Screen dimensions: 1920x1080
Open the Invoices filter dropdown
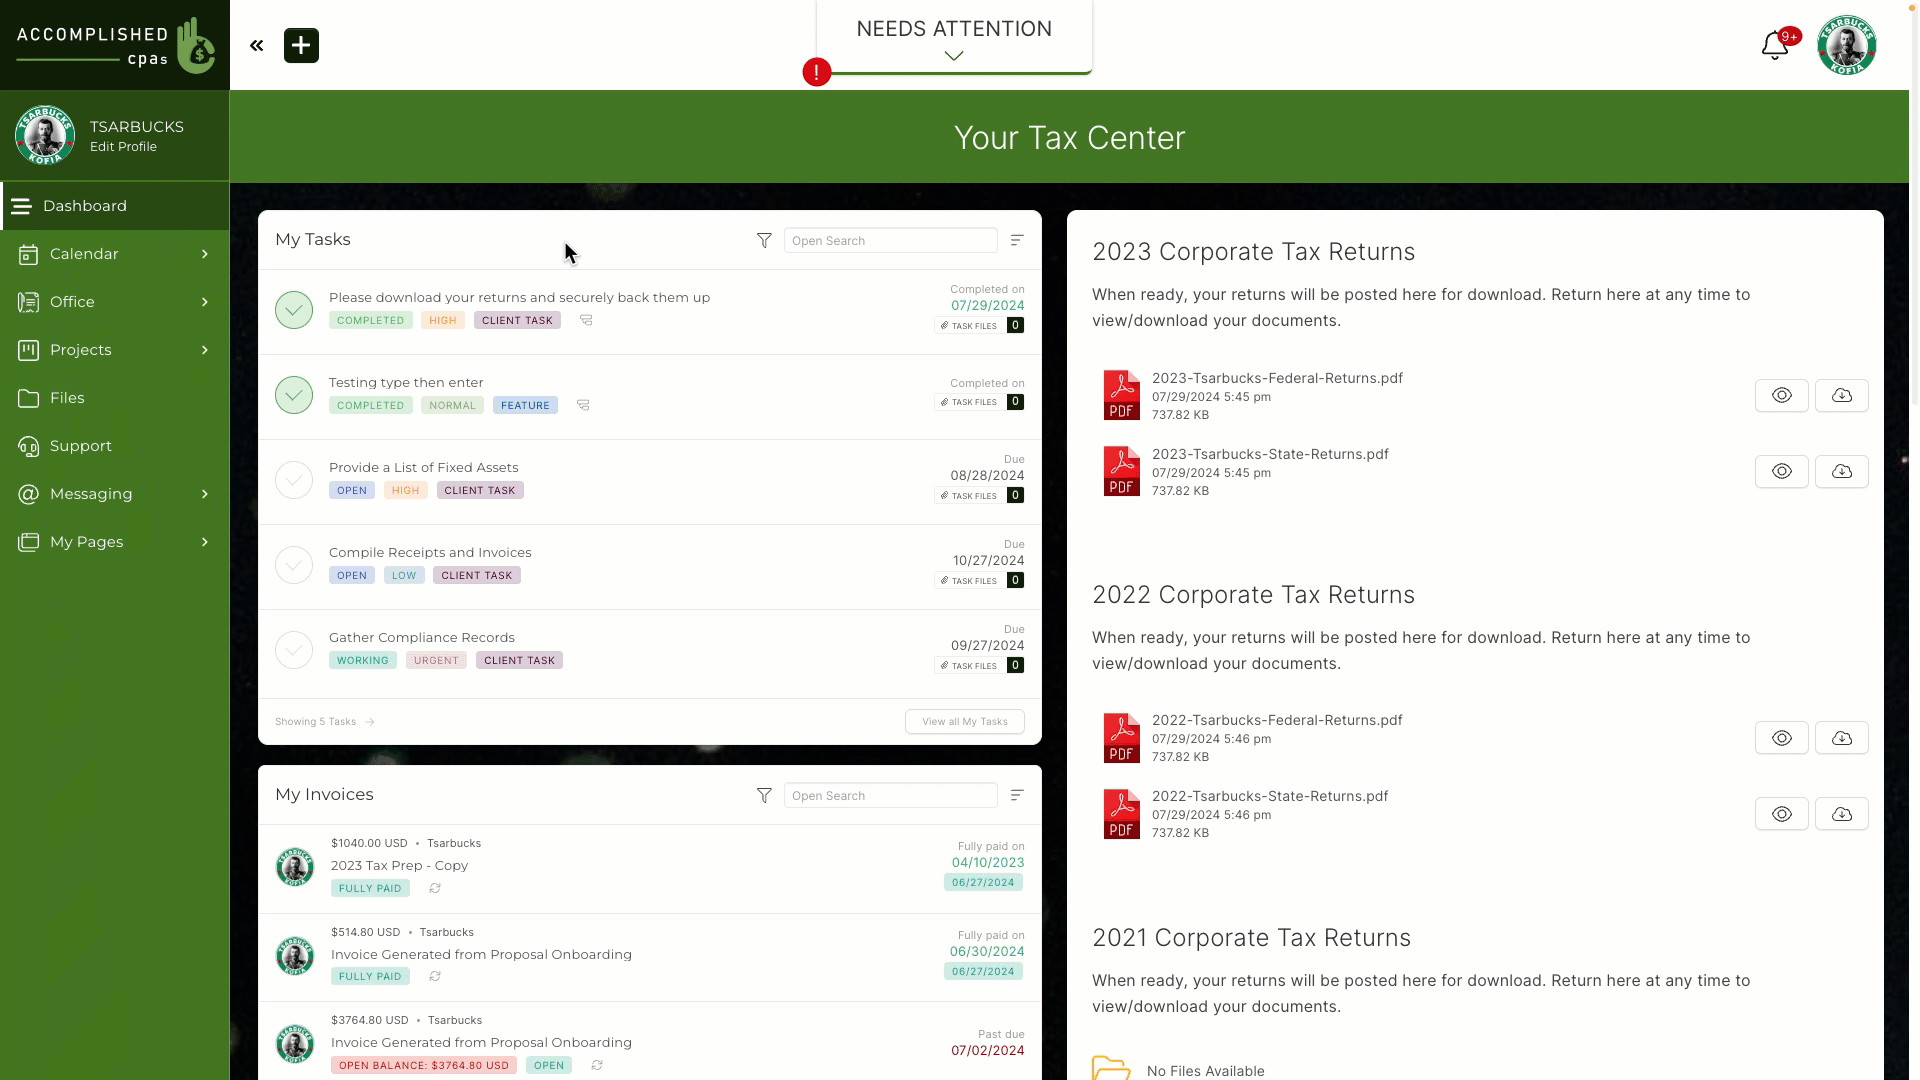pos(764,795)
